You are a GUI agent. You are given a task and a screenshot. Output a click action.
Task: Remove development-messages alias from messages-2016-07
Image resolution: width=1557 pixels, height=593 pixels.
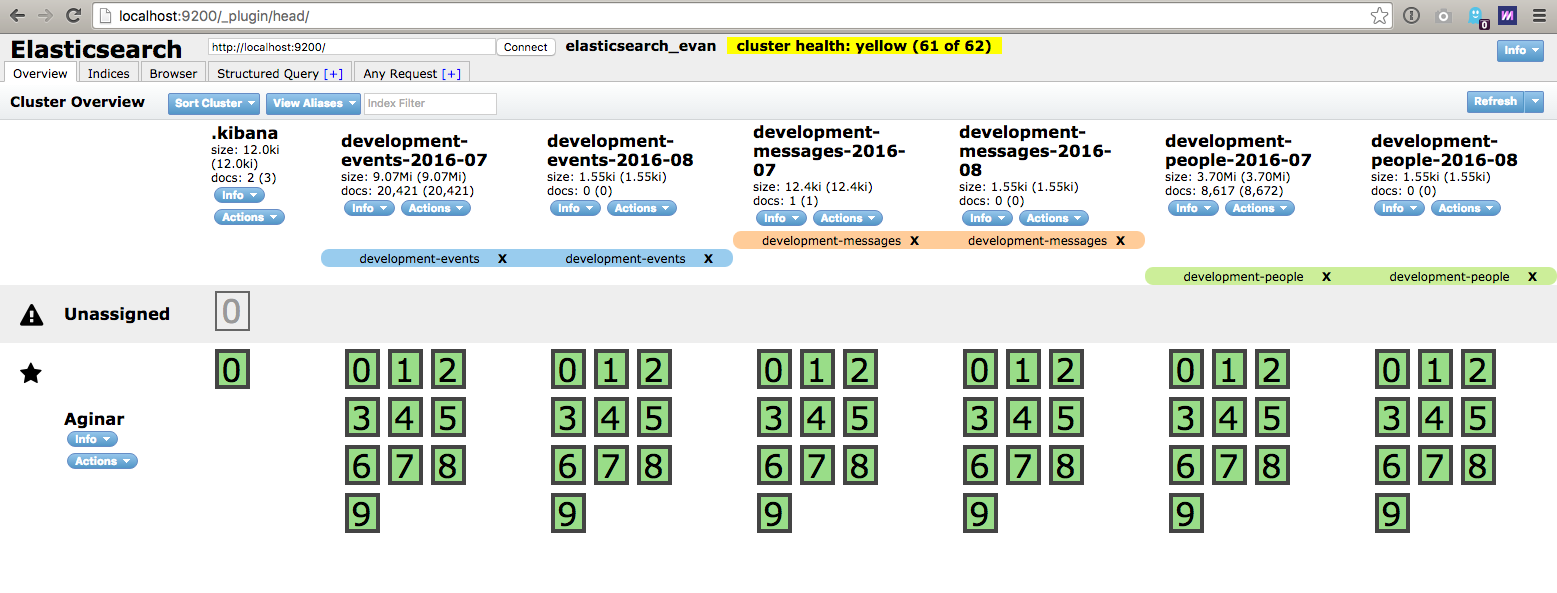914,241
